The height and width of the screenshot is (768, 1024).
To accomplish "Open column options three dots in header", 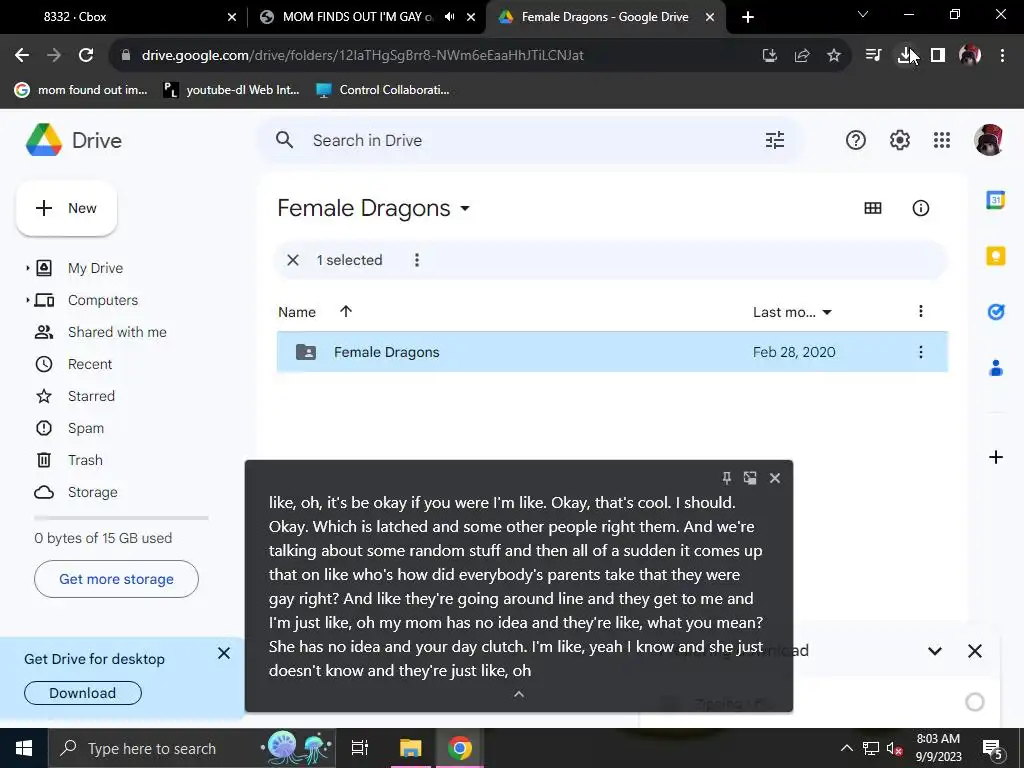I will point(920,312).
